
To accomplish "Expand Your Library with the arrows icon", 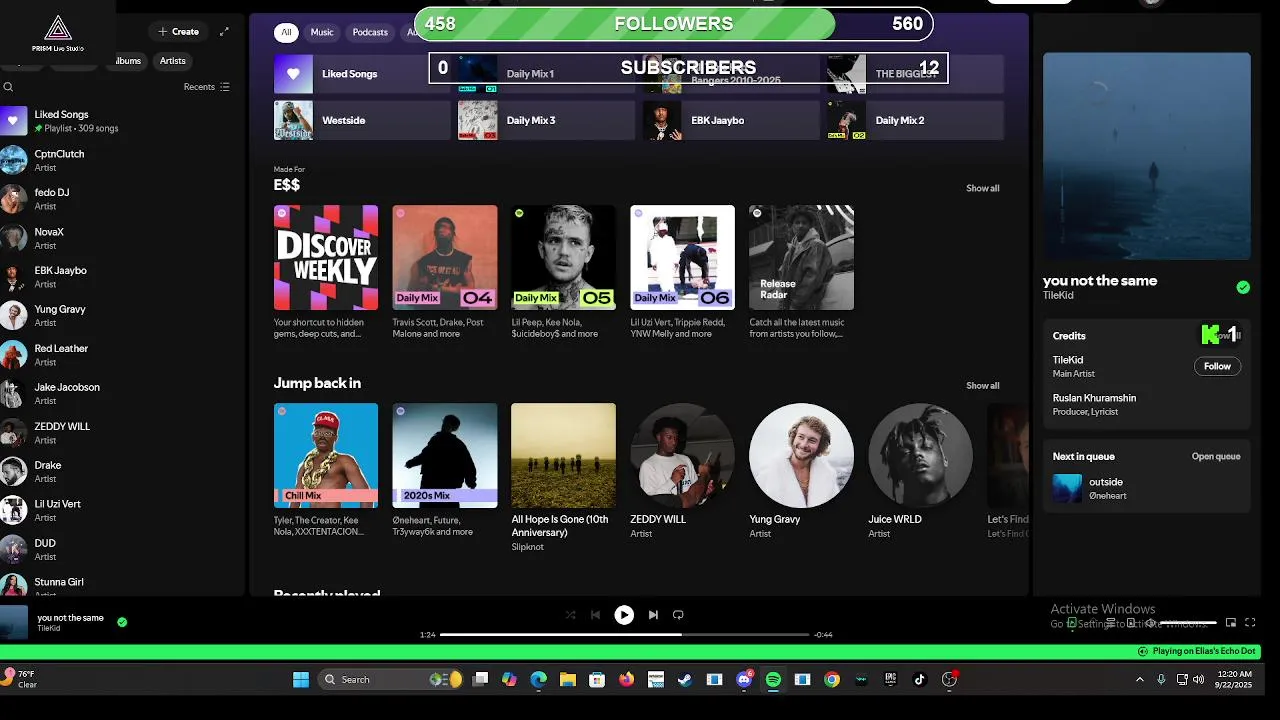I will tap(224, 31).
